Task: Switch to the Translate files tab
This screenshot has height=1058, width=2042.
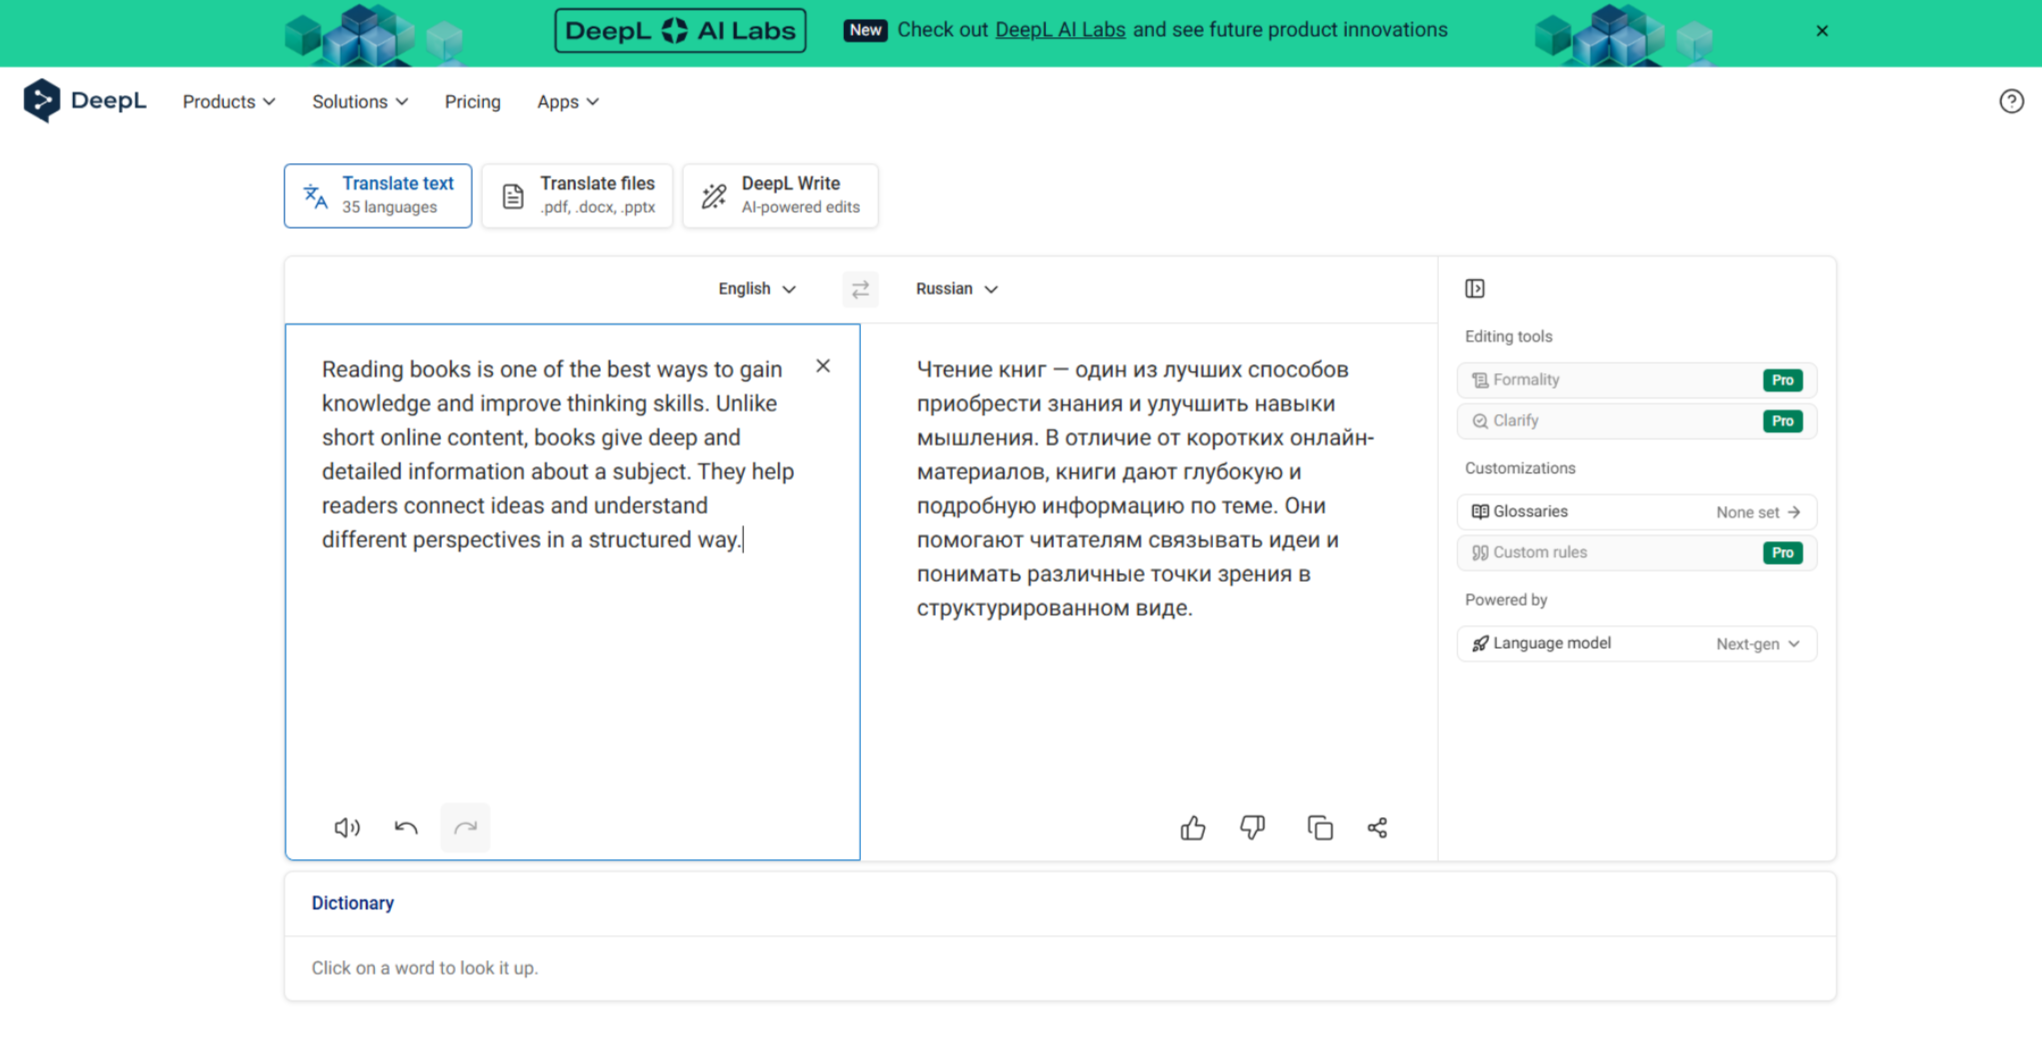Action: (577, 195)
